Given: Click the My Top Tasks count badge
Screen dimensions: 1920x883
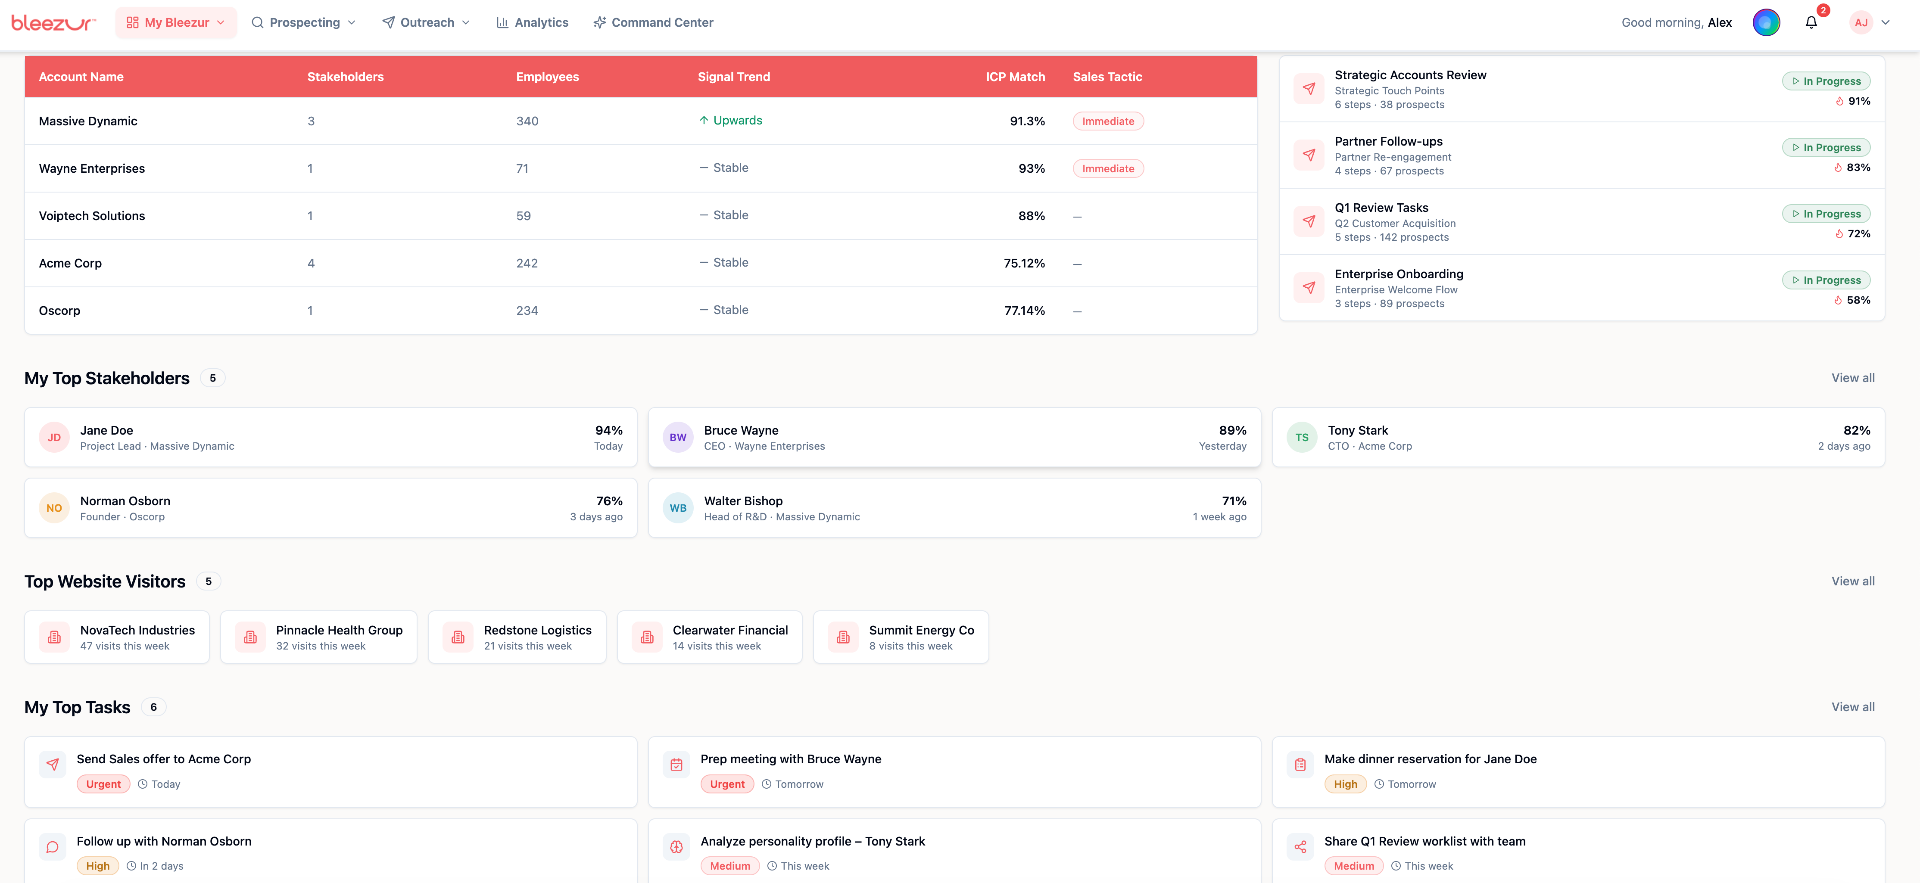Looking at the screenshot, I should [x=153, y=707].
